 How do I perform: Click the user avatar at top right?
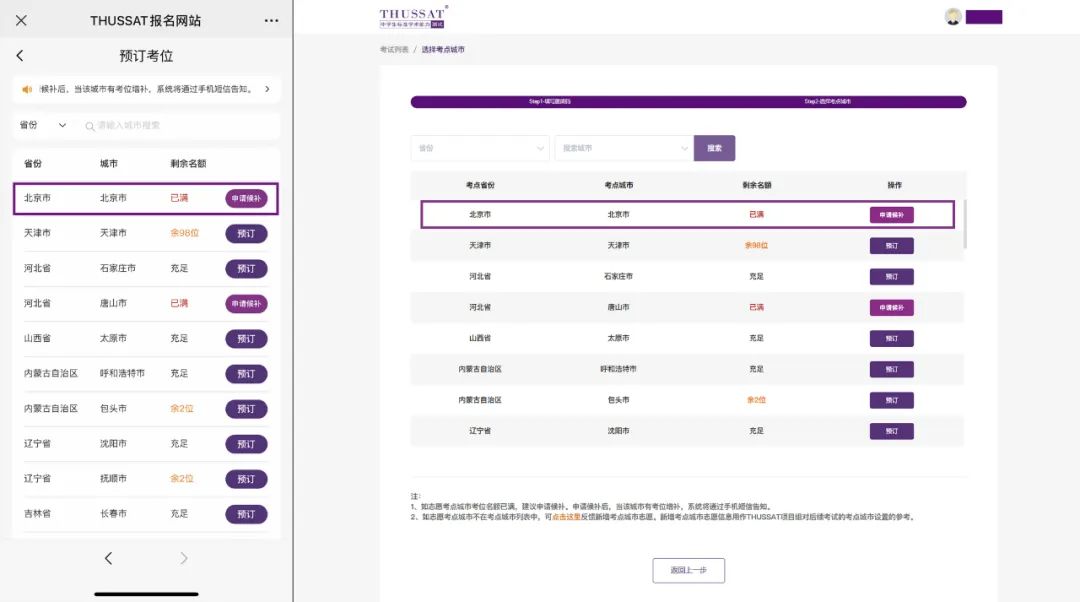tap(953, 16)
